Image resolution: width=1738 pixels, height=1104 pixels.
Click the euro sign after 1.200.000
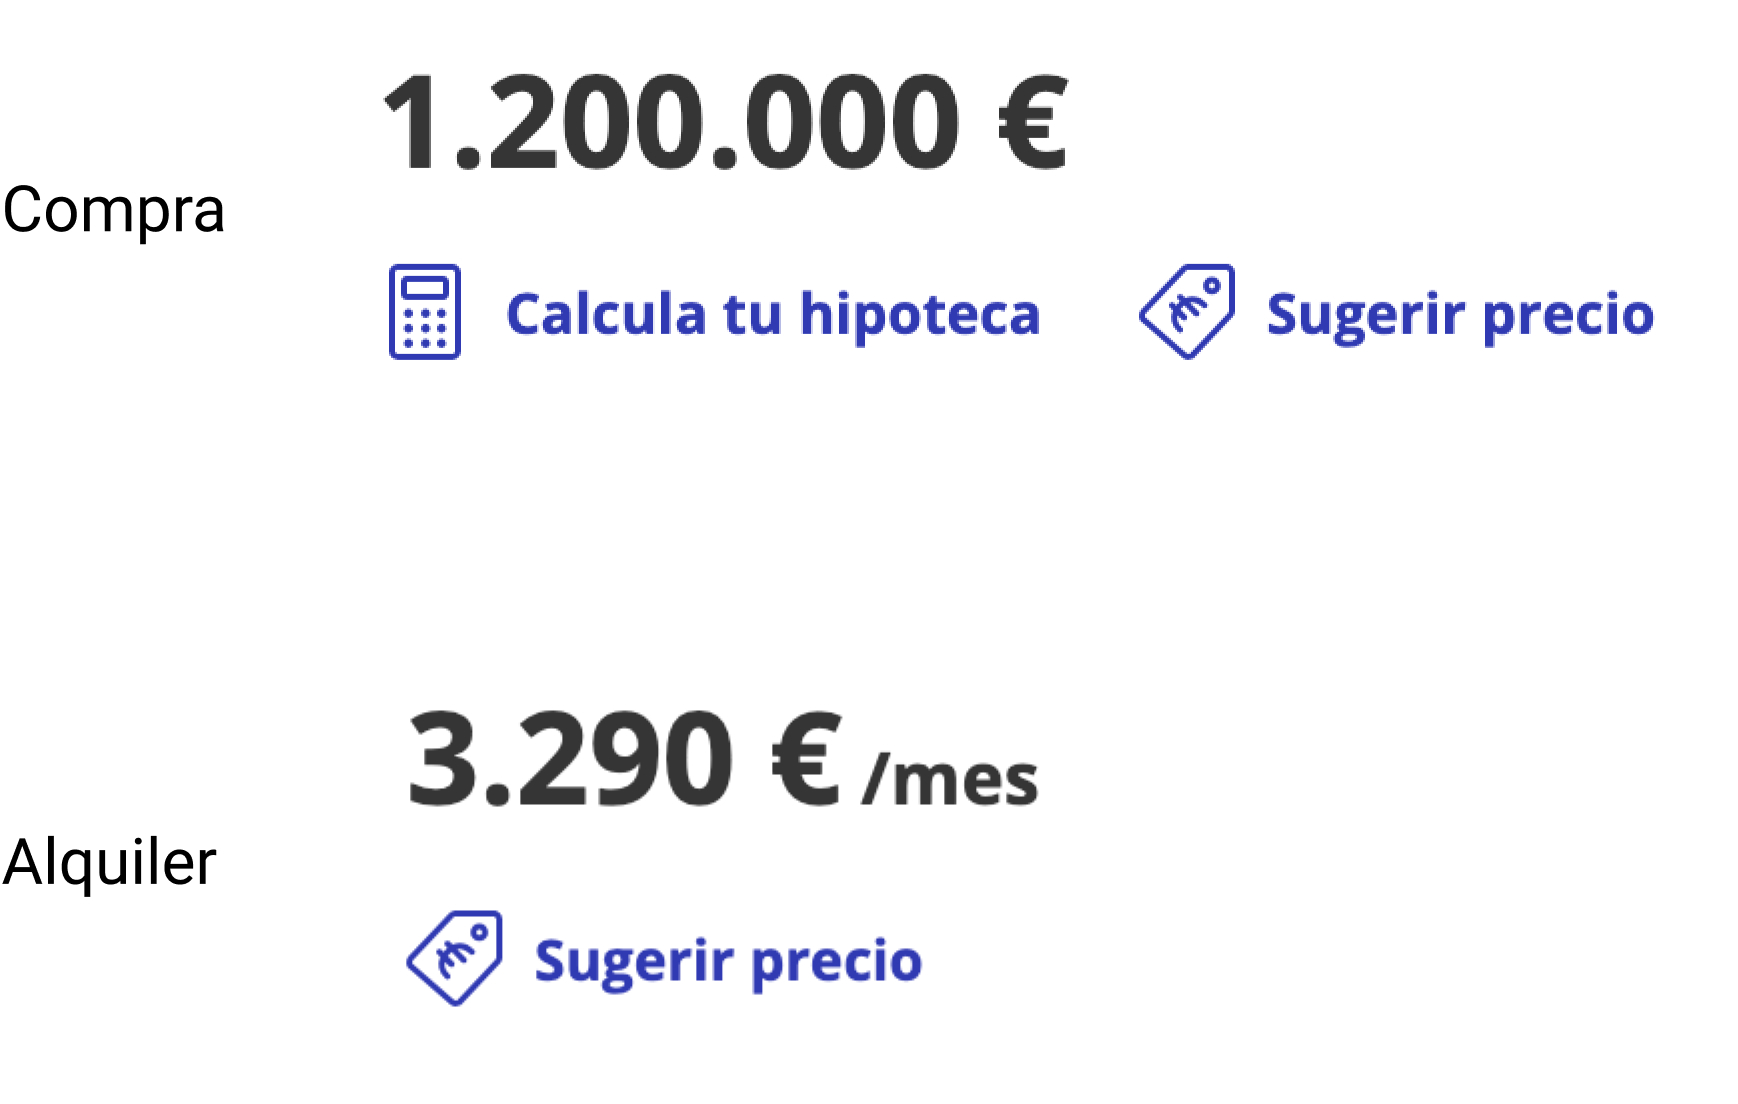1033,124
